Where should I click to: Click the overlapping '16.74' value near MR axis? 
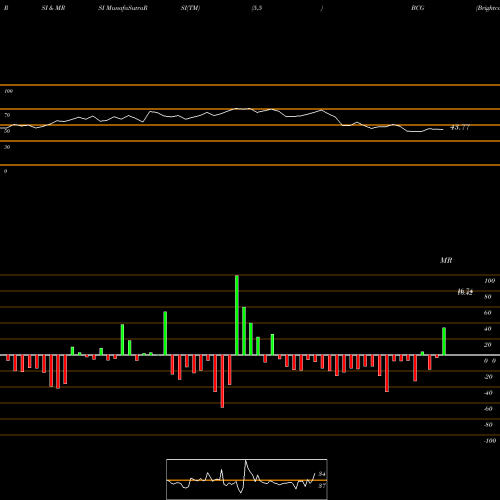tap(465, 292)
